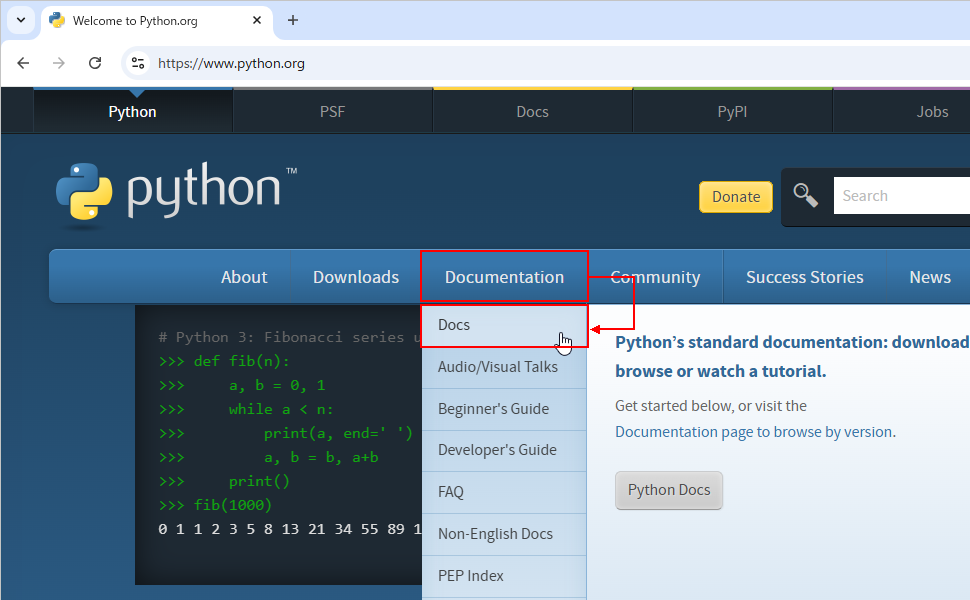Go back to the previous page

tap(23, 63)
